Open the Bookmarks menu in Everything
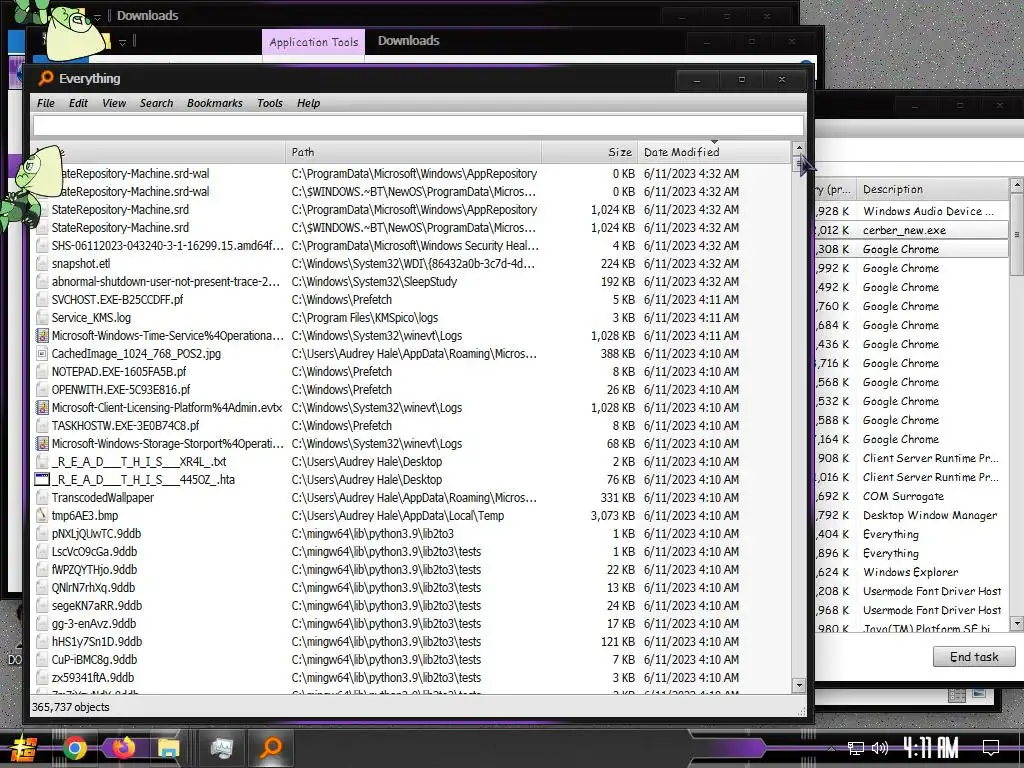 [x=215, y=103]
